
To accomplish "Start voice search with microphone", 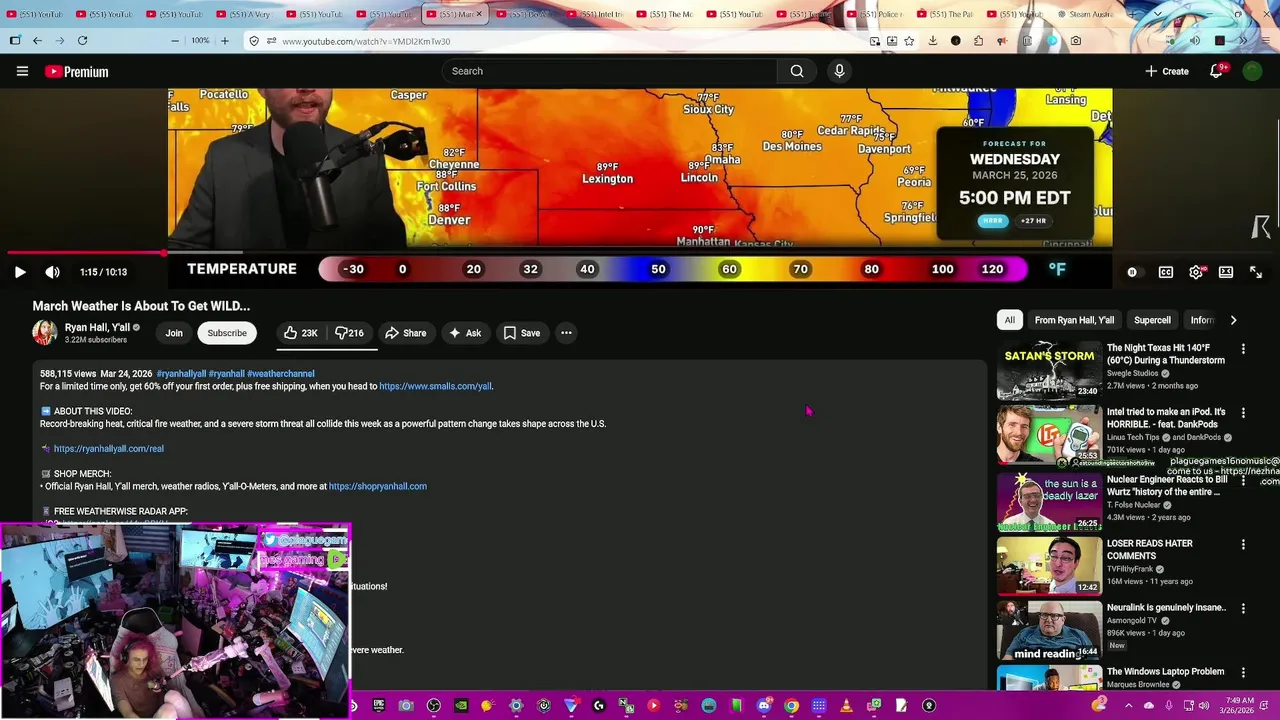I will 839,71.
